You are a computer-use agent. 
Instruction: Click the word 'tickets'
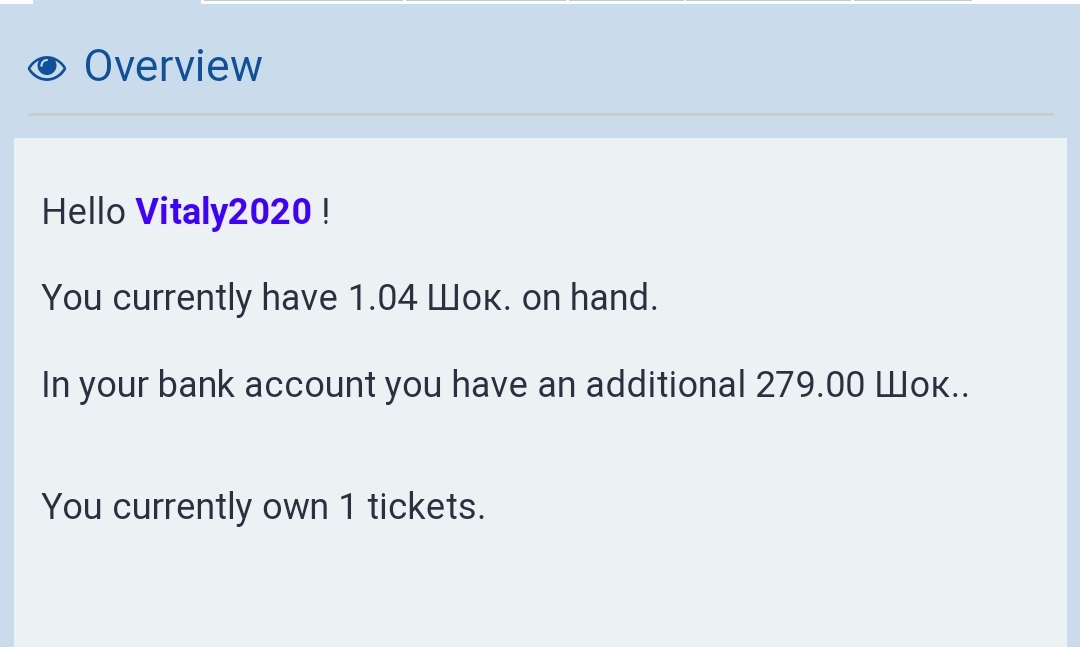(x=425, y=507)
